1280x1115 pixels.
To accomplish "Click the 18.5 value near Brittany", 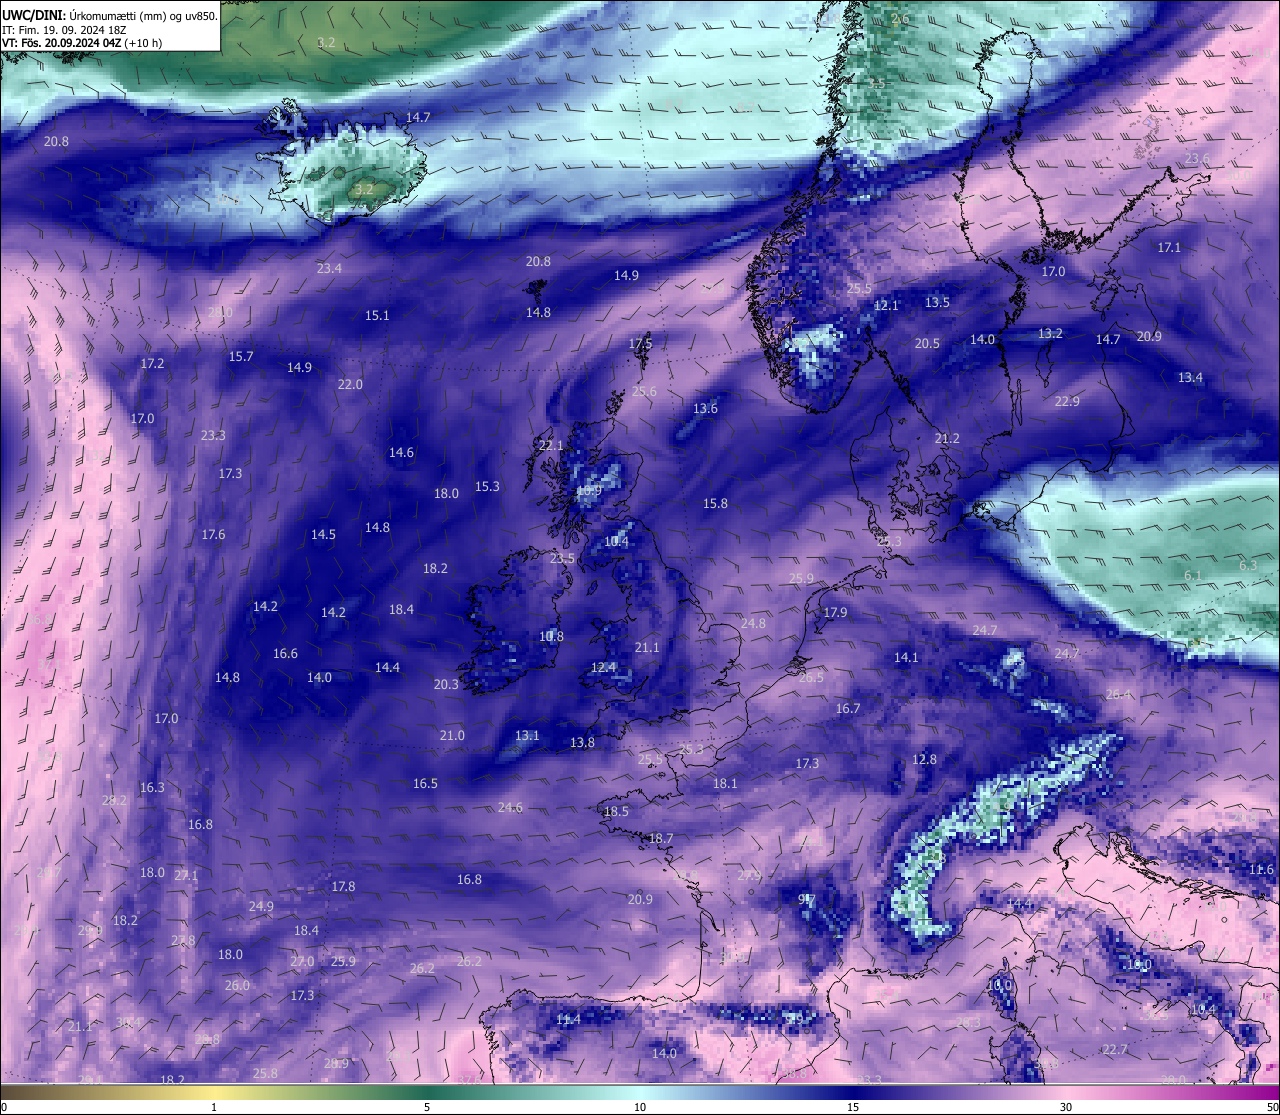I will (x=616, y=811).
